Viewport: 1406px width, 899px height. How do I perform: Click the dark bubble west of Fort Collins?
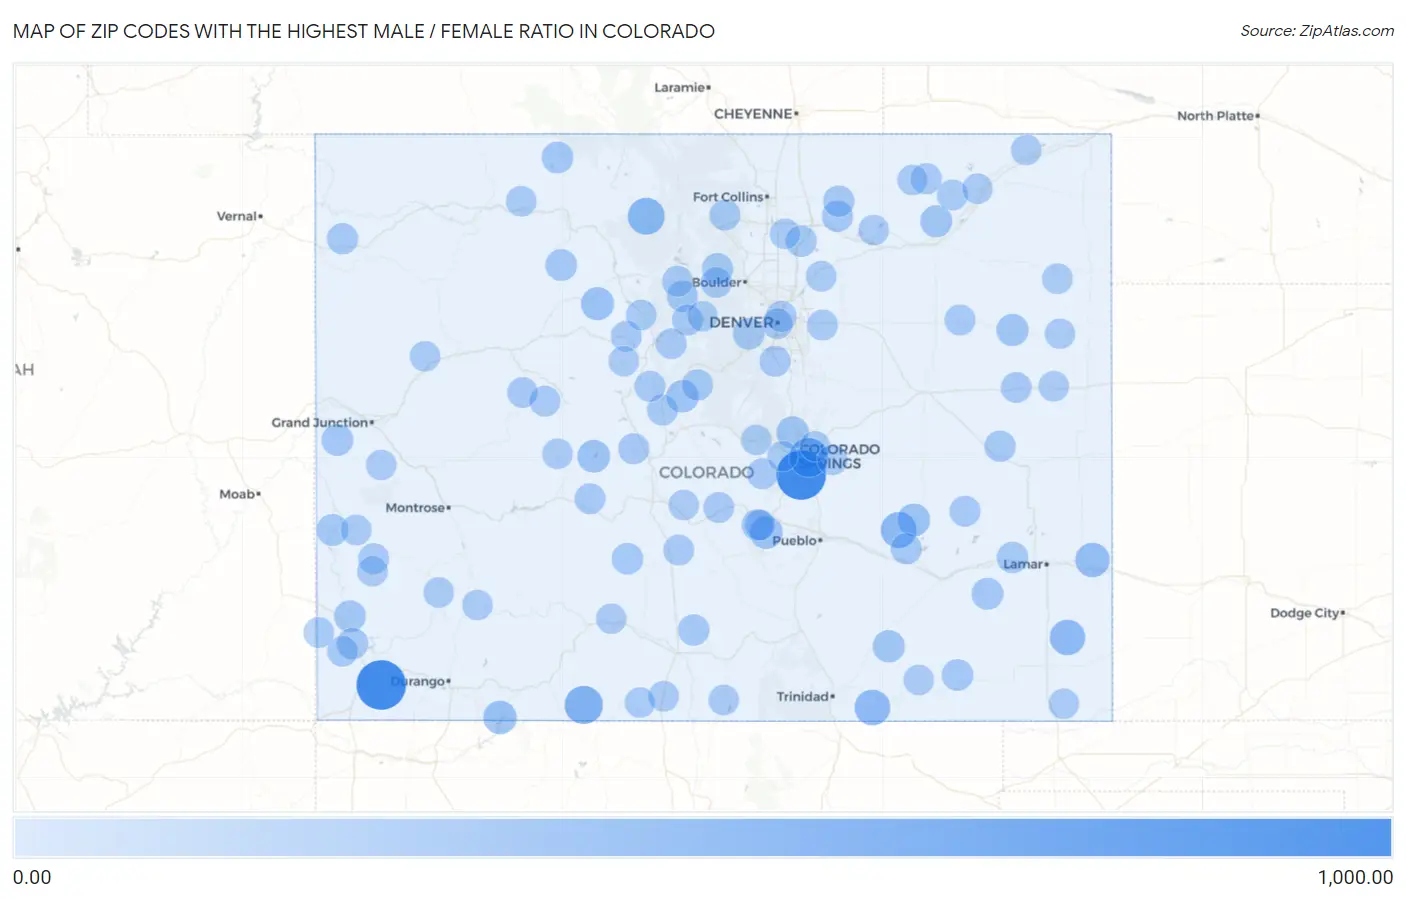coord(646,216)
